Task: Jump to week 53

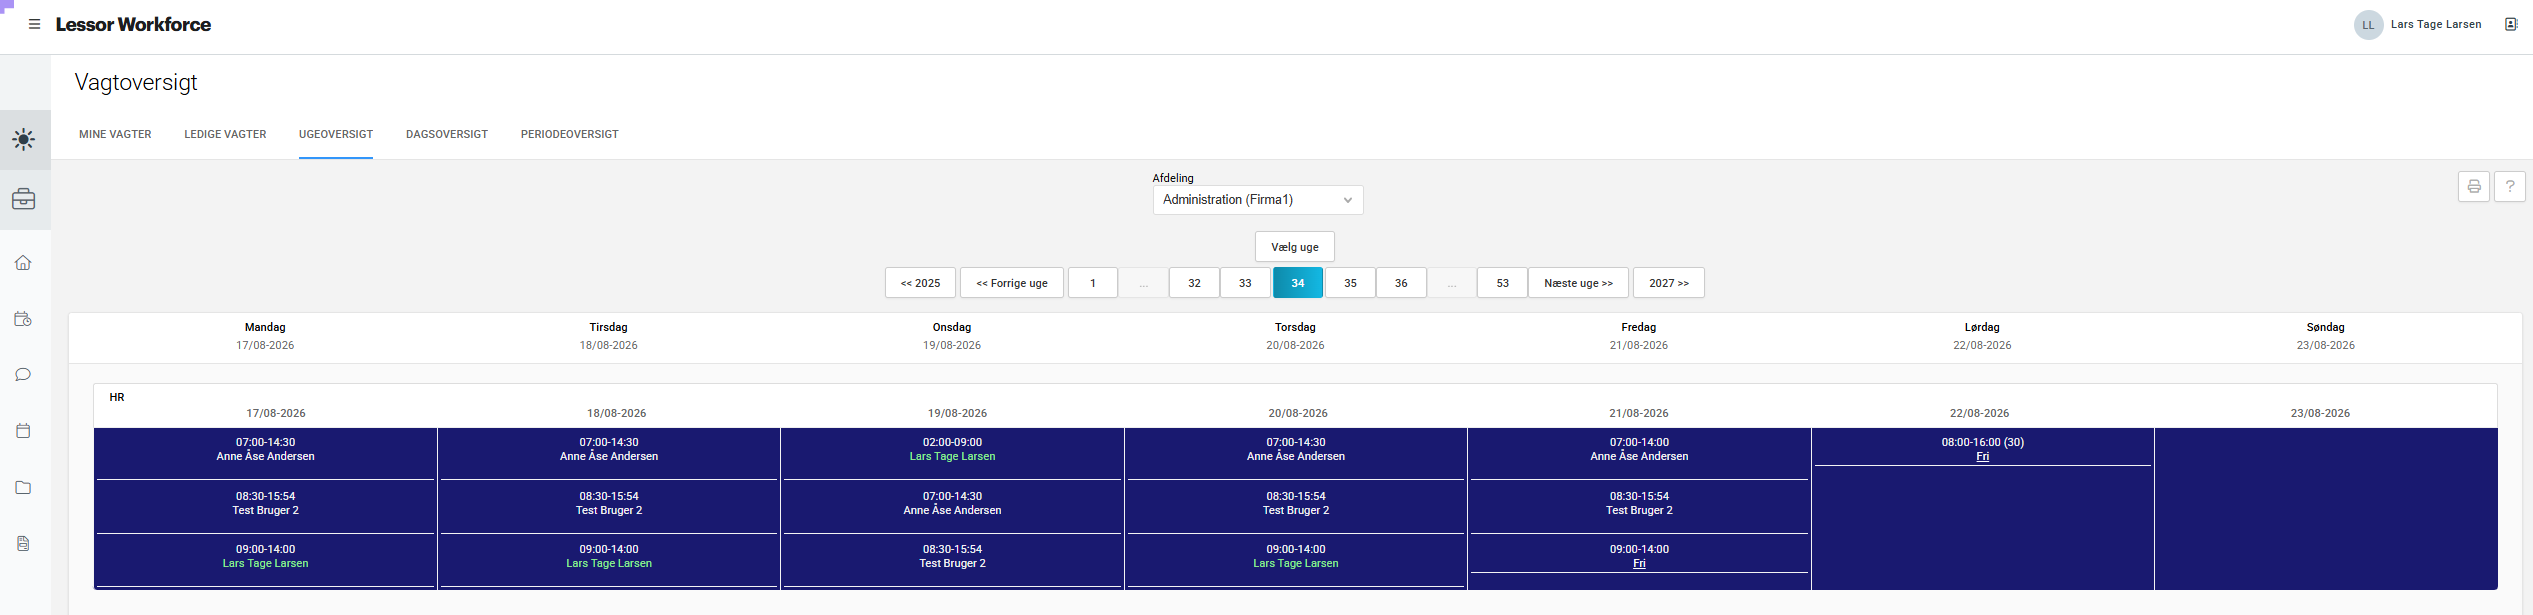Action: click(1502, 283)
